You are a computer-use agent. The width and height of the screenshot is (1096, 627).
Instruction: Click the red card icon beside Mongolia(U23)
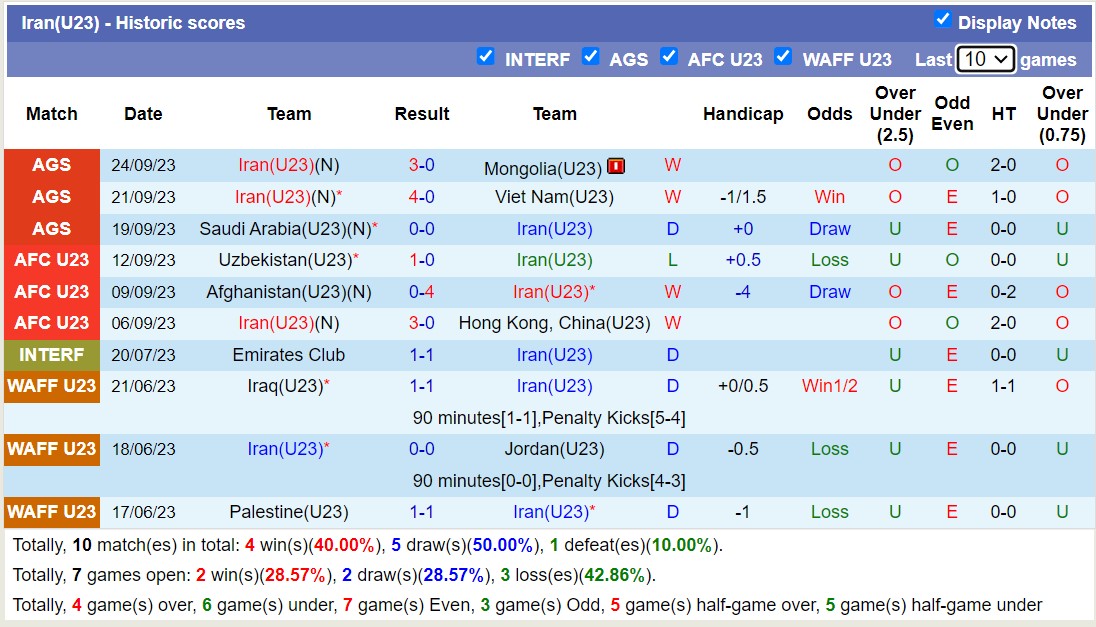[616, 166]
